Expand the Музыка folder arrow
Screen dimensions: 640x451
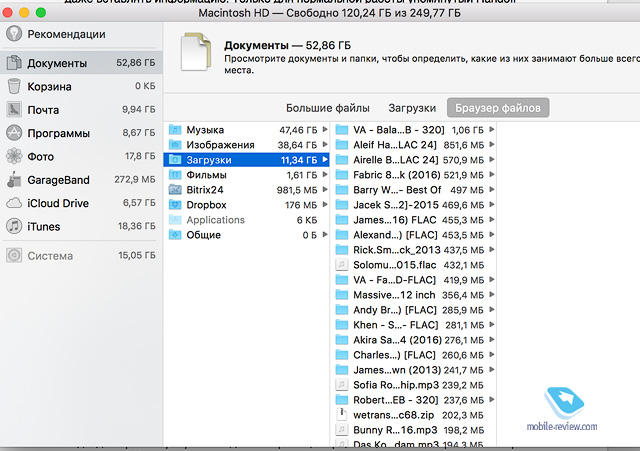[325, 129]
